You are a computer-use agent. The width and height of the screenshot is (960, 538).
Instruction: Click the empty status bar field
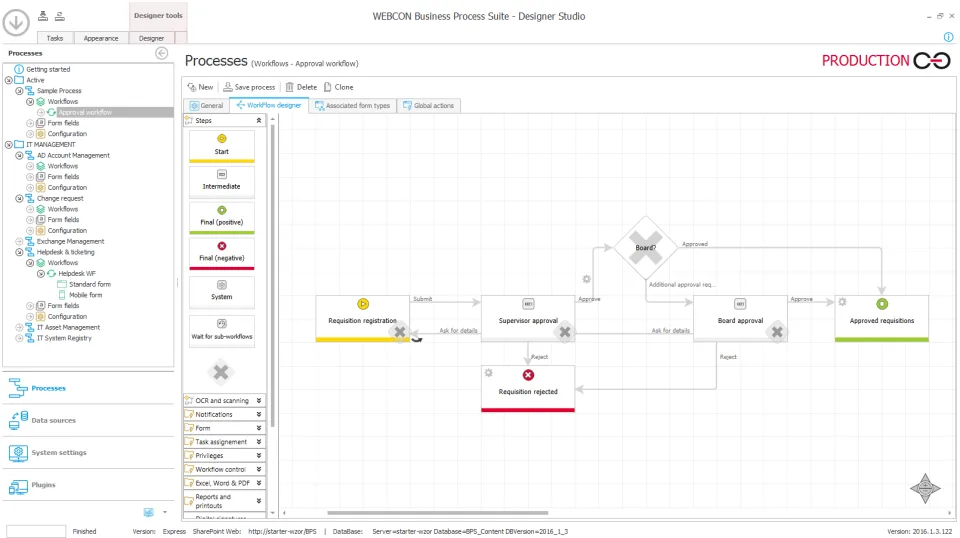pyautogui.click(x=36, y=531)
